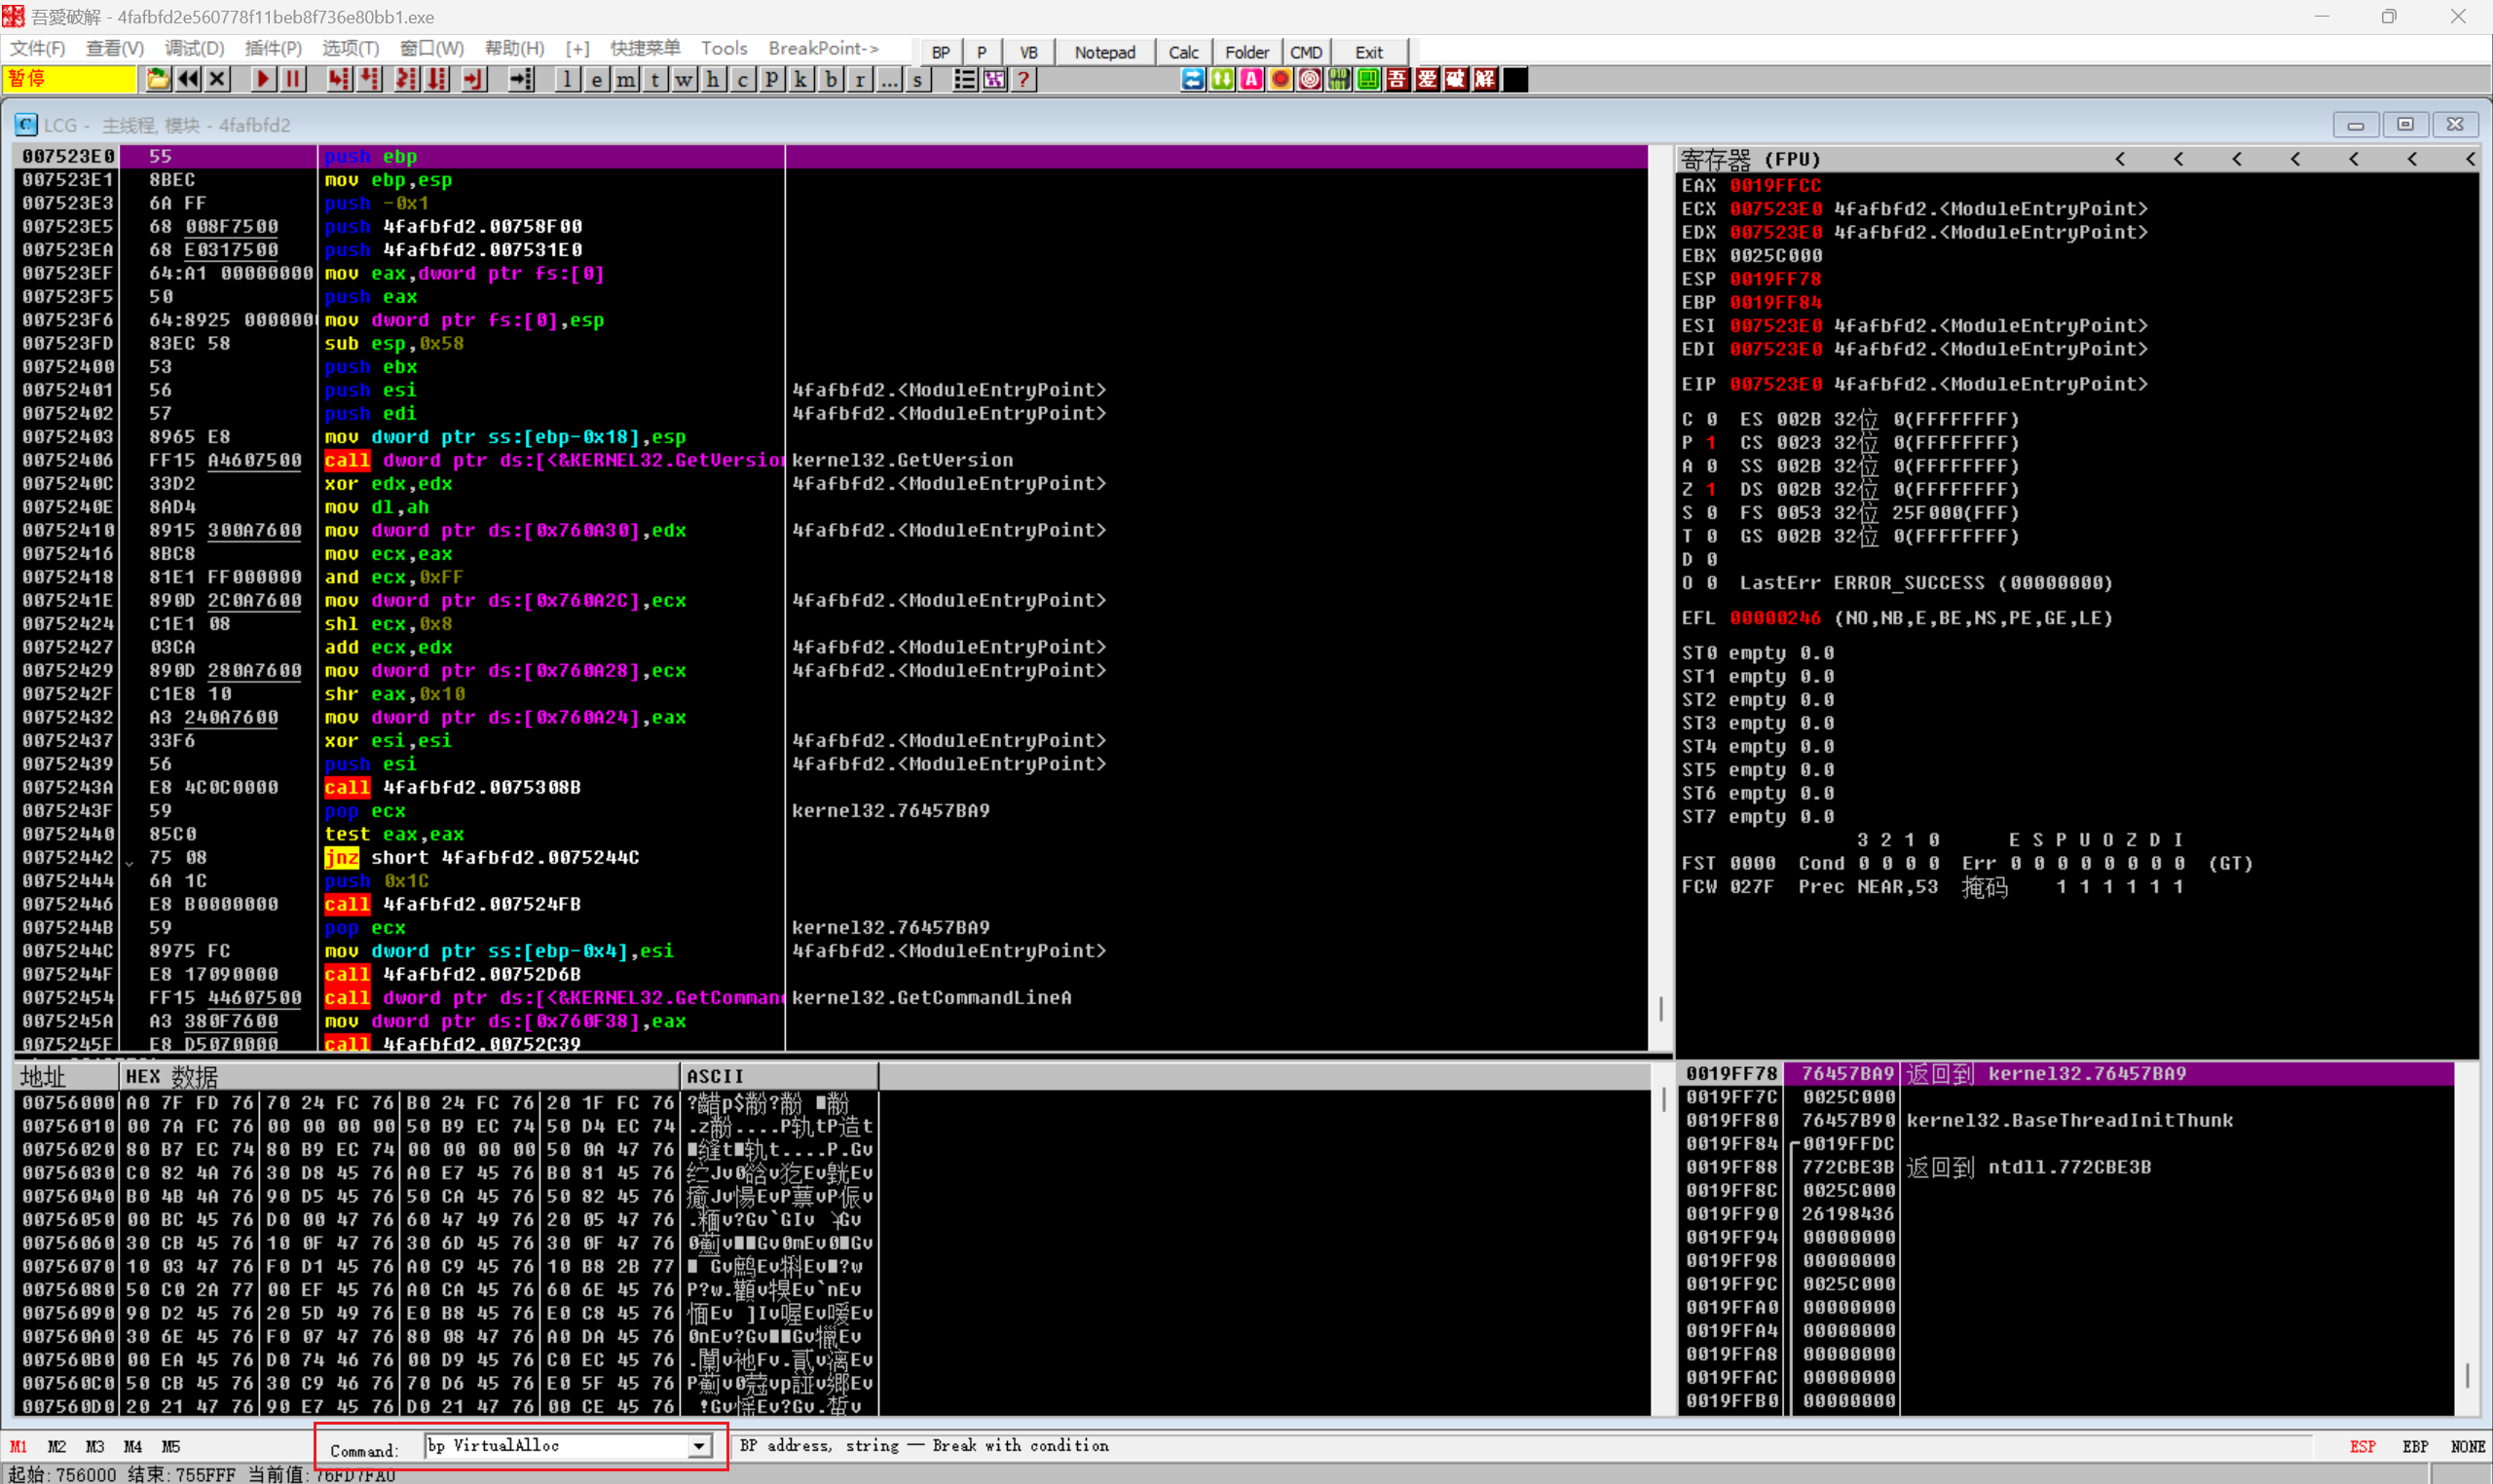Viewport: 2493px width, 1484px height.
Task: Open the 插件(P) menu
Action: pos(273,48)
